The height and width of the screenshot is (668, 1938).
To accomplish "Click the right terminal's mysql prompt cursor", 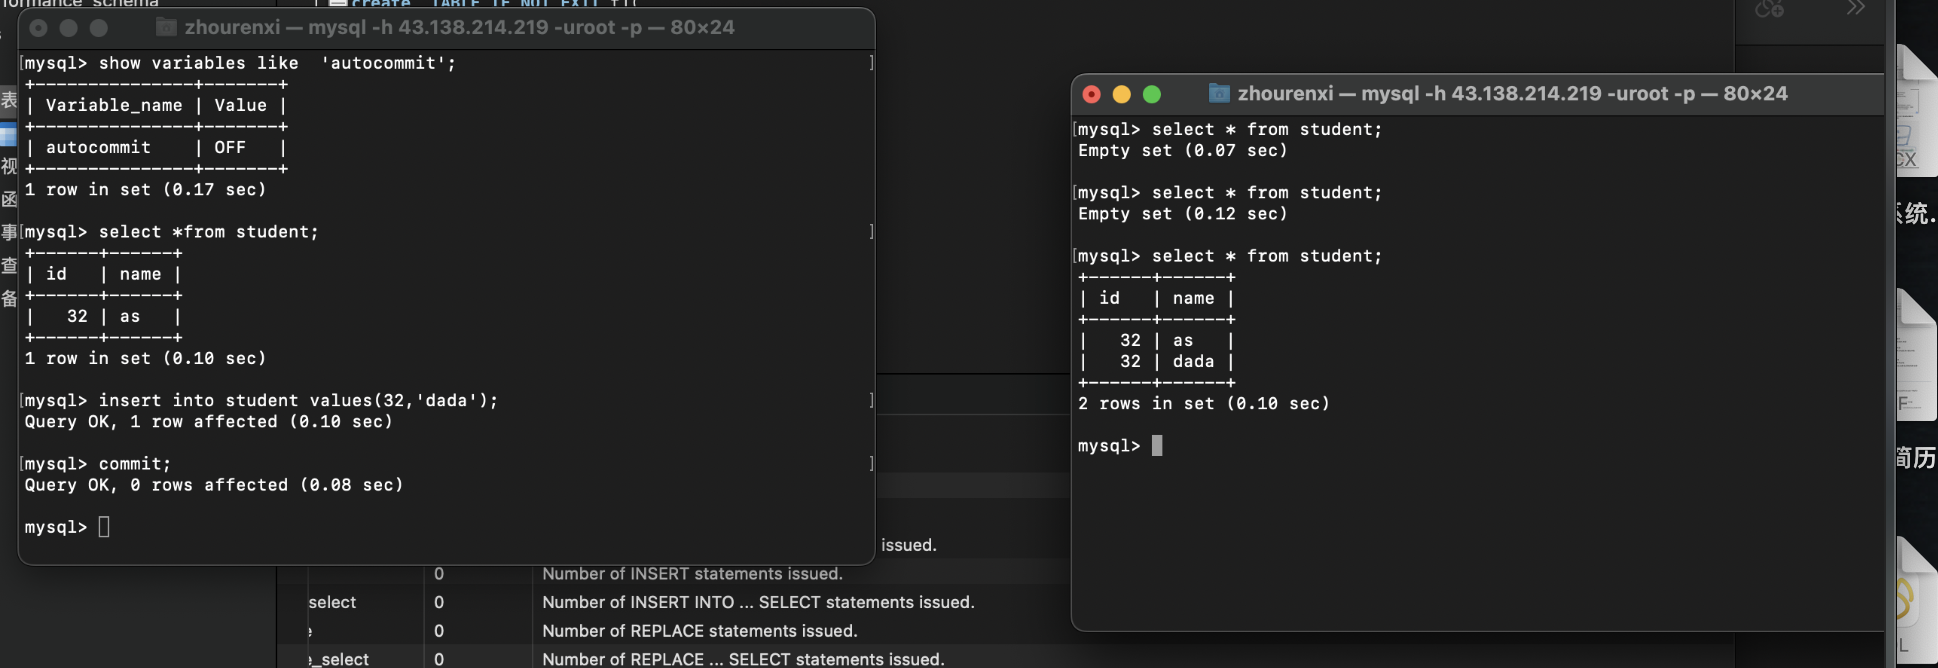I will 1157,446.
